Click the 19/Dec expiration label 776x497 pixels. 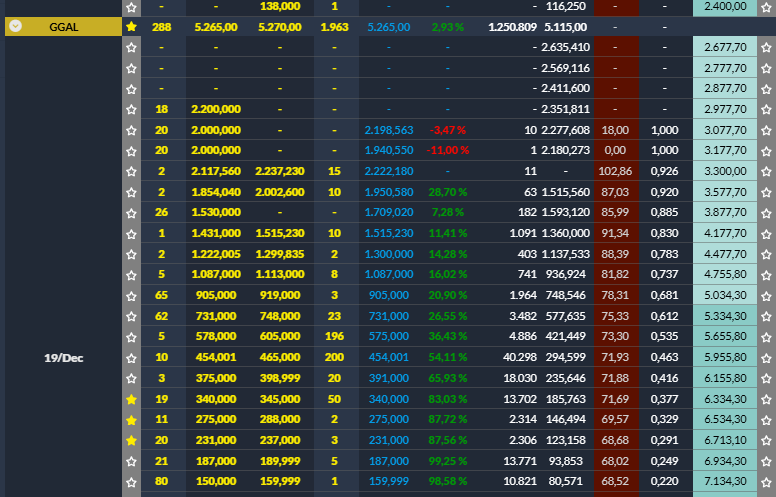pyautogui.click(x=63, y=358)
